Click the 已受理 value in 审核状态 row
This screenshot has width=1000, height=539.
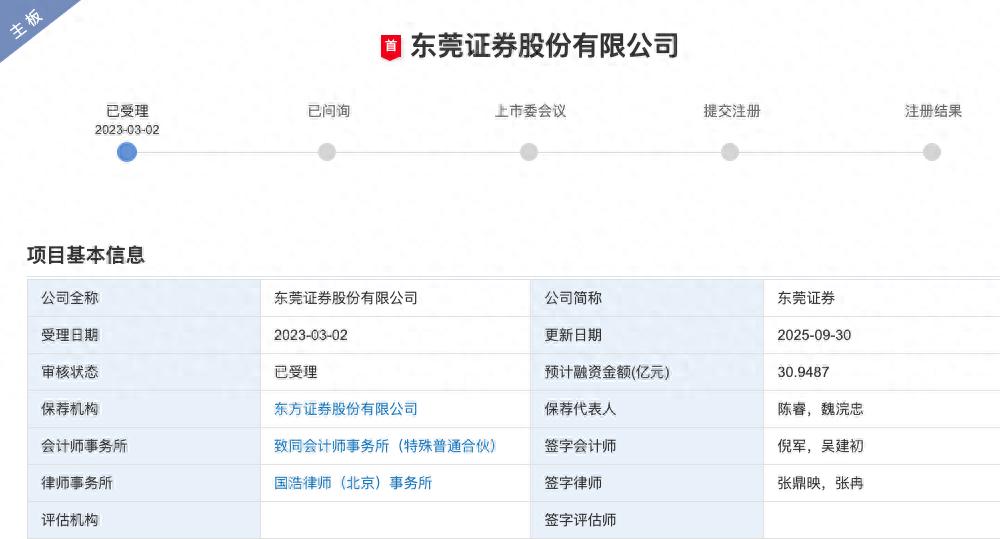coord(295,372)
